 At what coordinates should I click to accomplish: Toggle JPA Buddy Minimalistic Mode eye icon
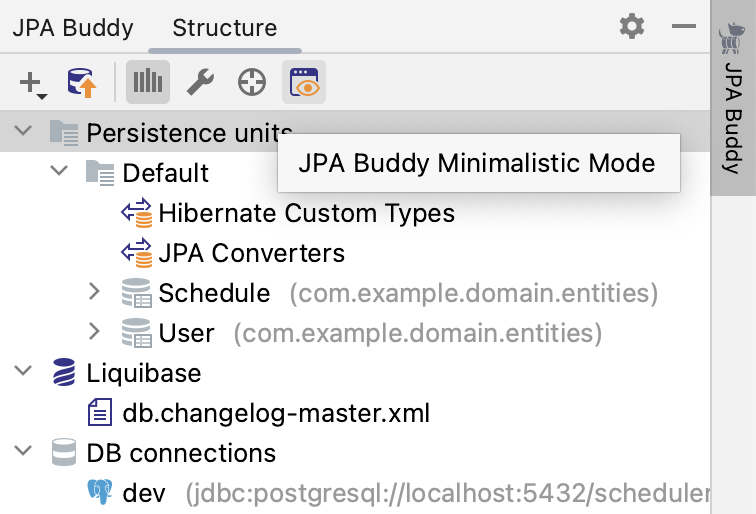click(x=304, y=83)
